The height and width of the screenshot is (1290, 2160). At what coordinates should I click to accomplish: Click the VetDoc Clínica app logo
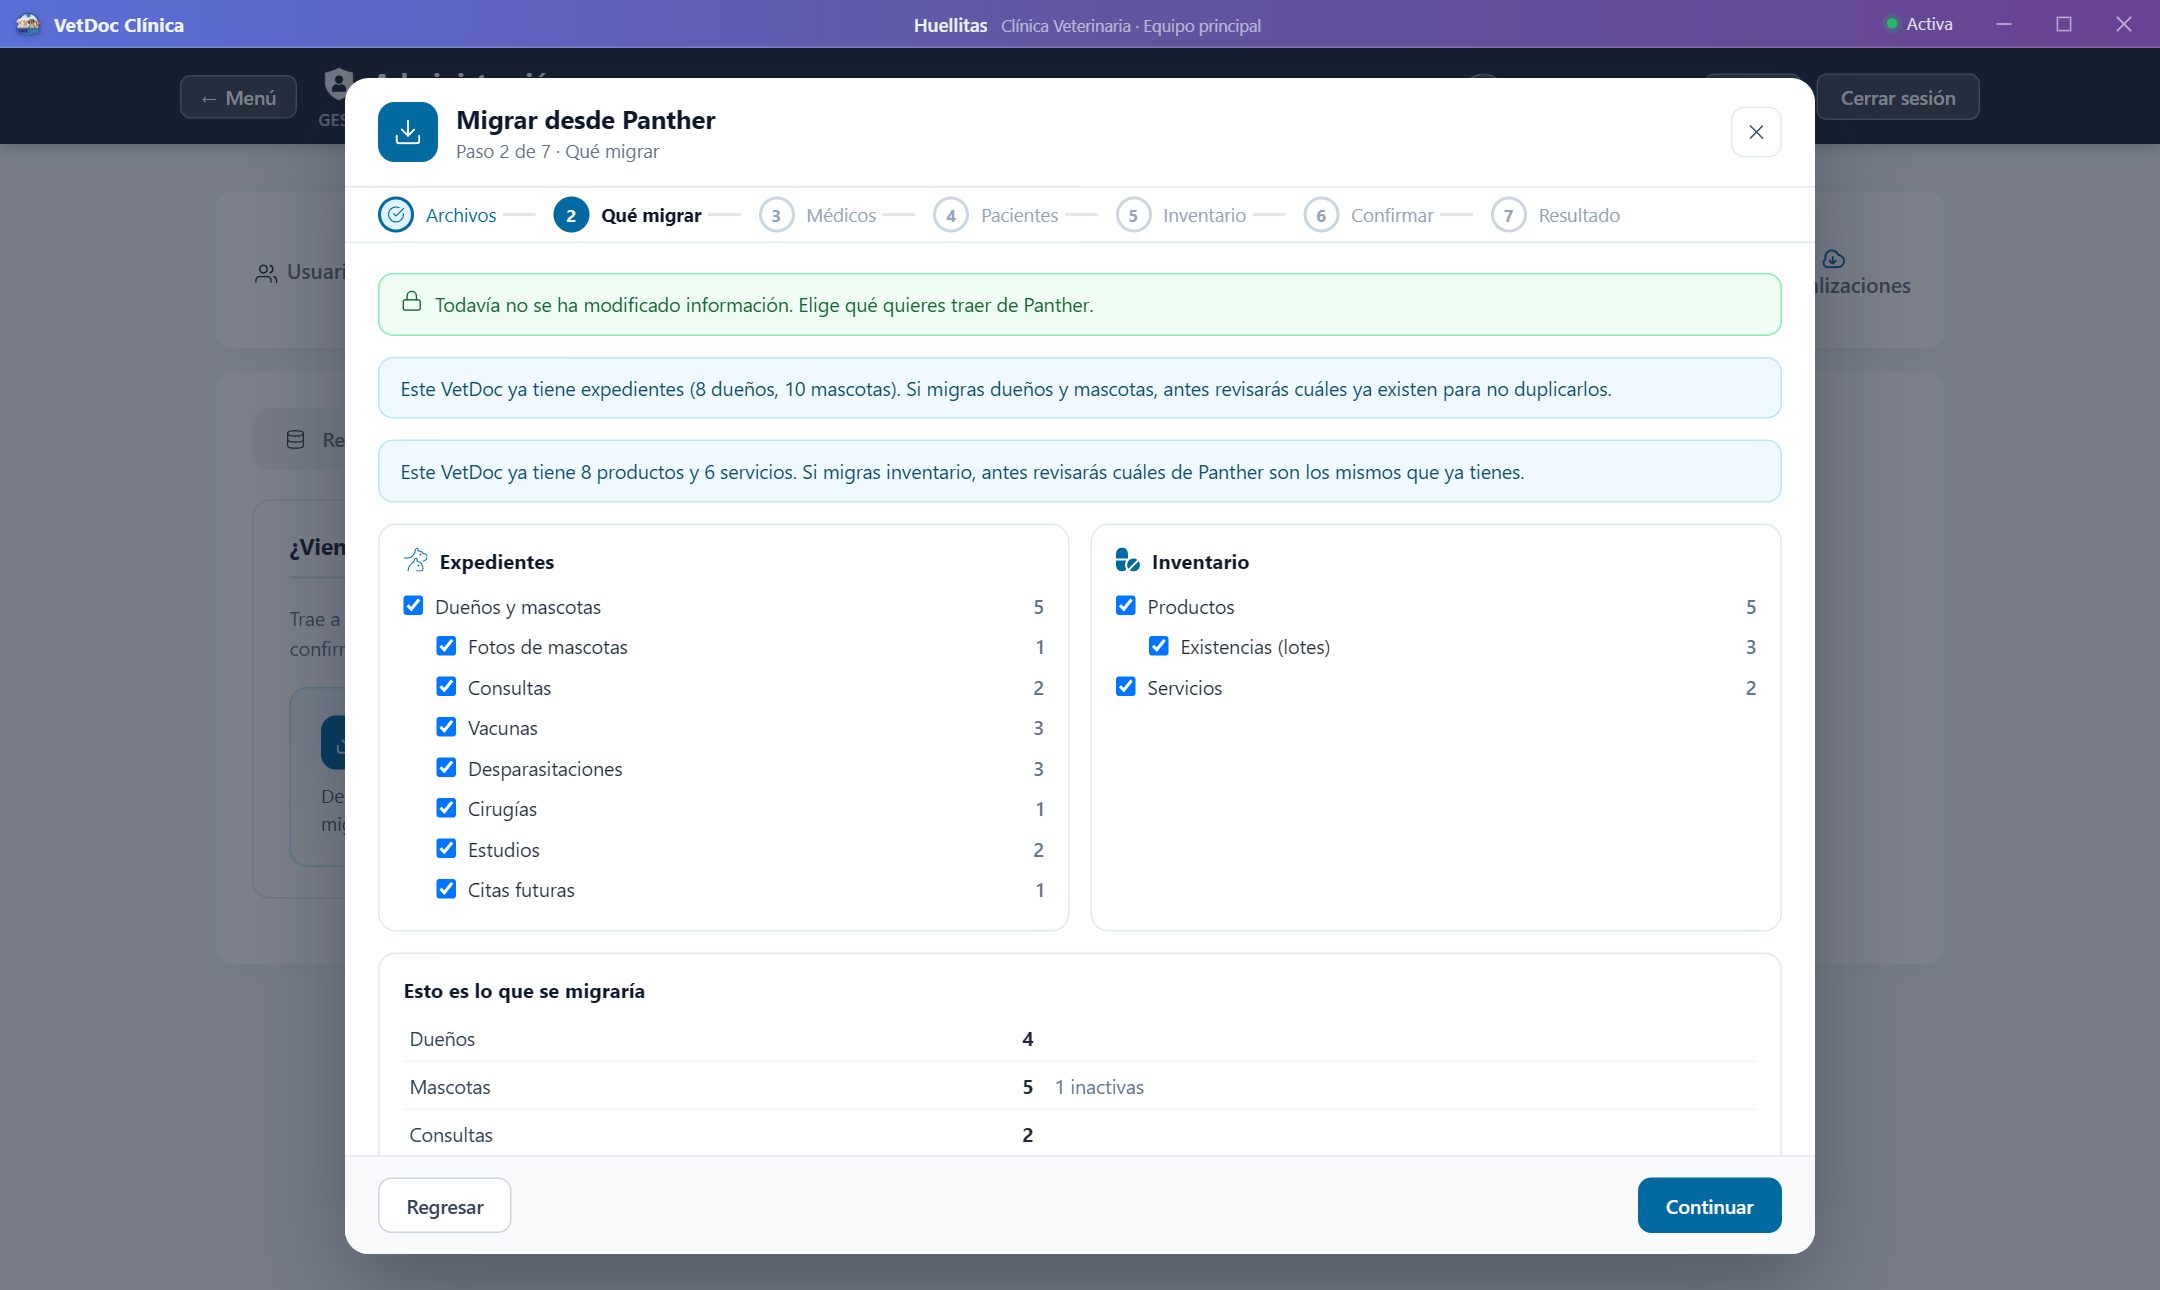point(28,24)
